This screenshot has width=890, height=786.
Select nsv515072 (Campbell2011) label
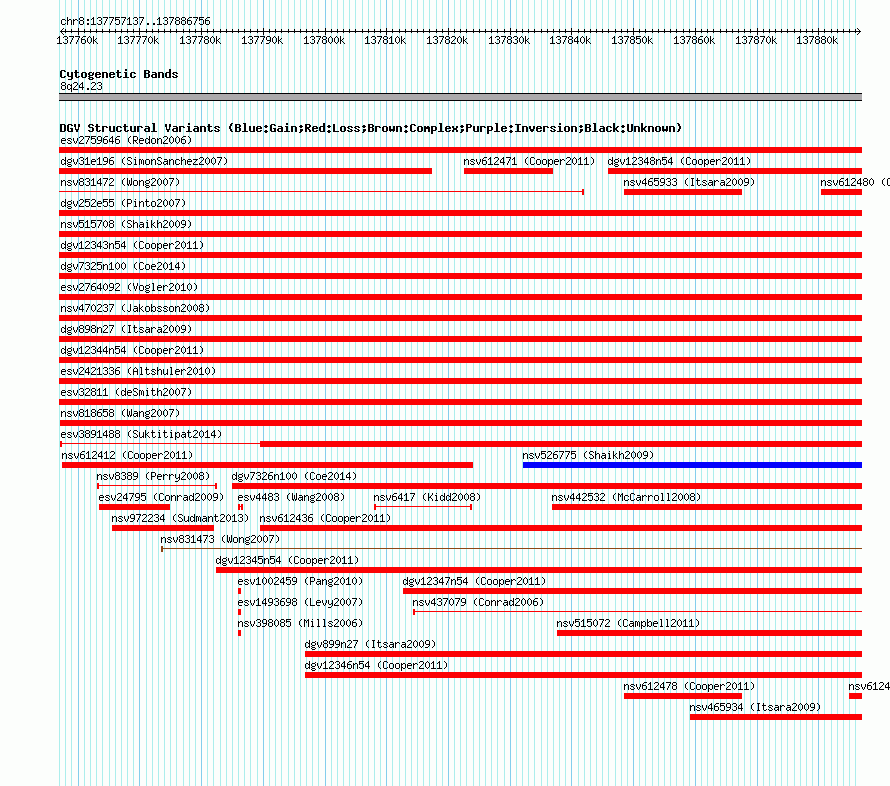[x=628, y=623]
